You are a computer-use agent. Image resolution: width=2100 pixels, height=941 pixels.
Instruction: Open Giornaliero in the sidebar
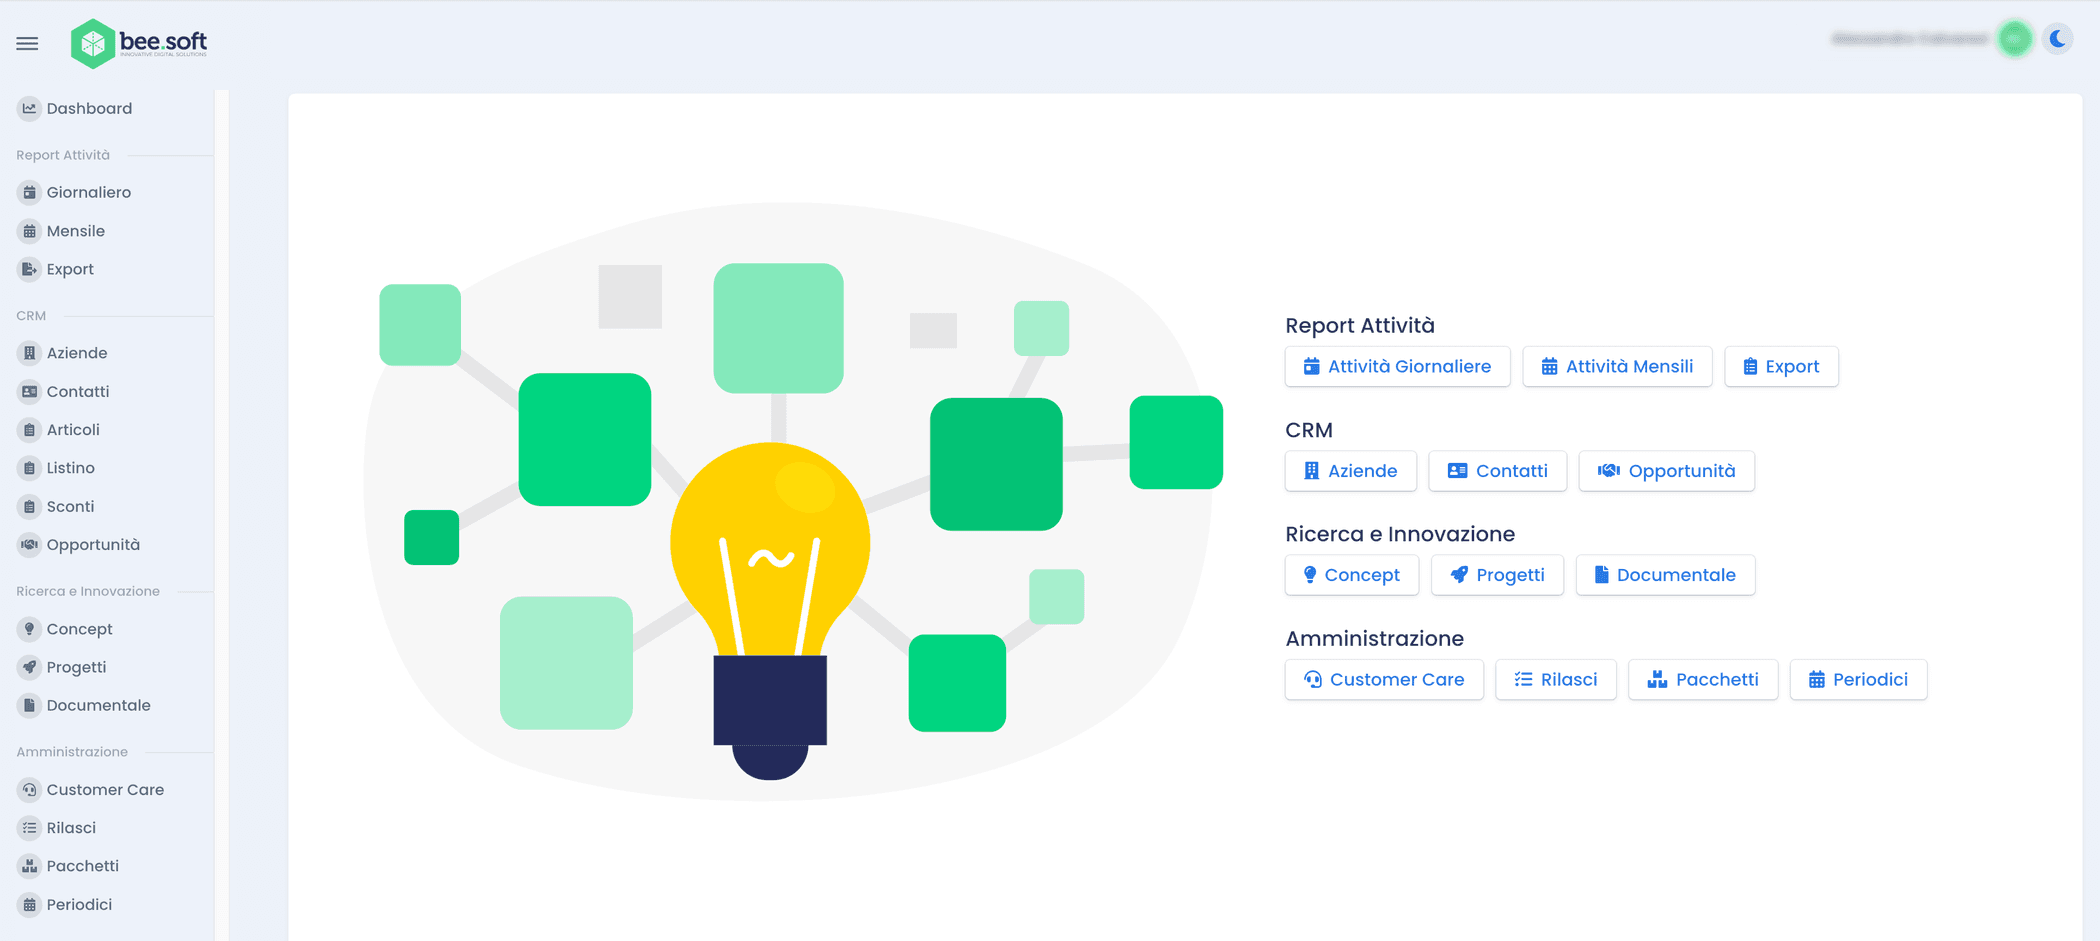[88, 192]
